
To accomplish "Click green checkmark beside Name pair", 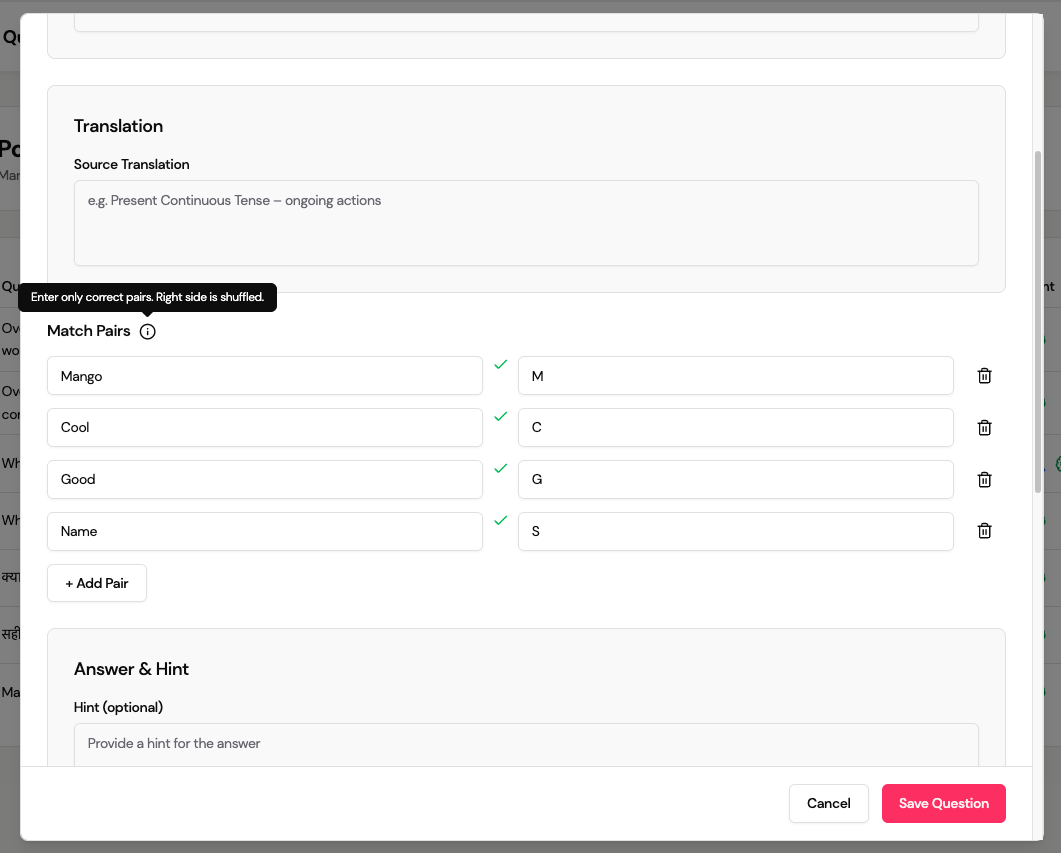I will (501, 521).
